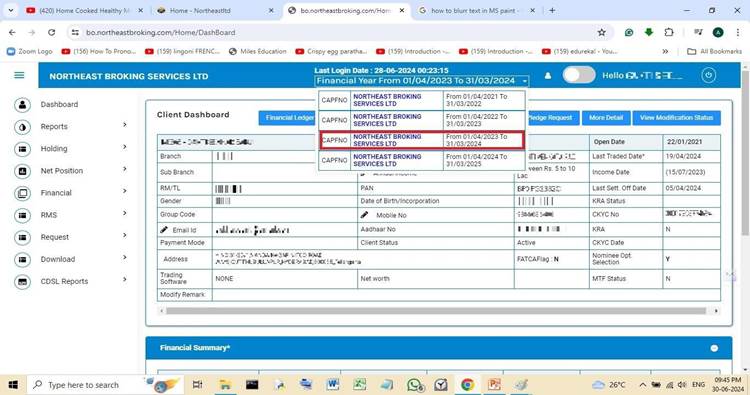Open Chrome in the taskbar
750x395 pixels.
tap(467, 384)
